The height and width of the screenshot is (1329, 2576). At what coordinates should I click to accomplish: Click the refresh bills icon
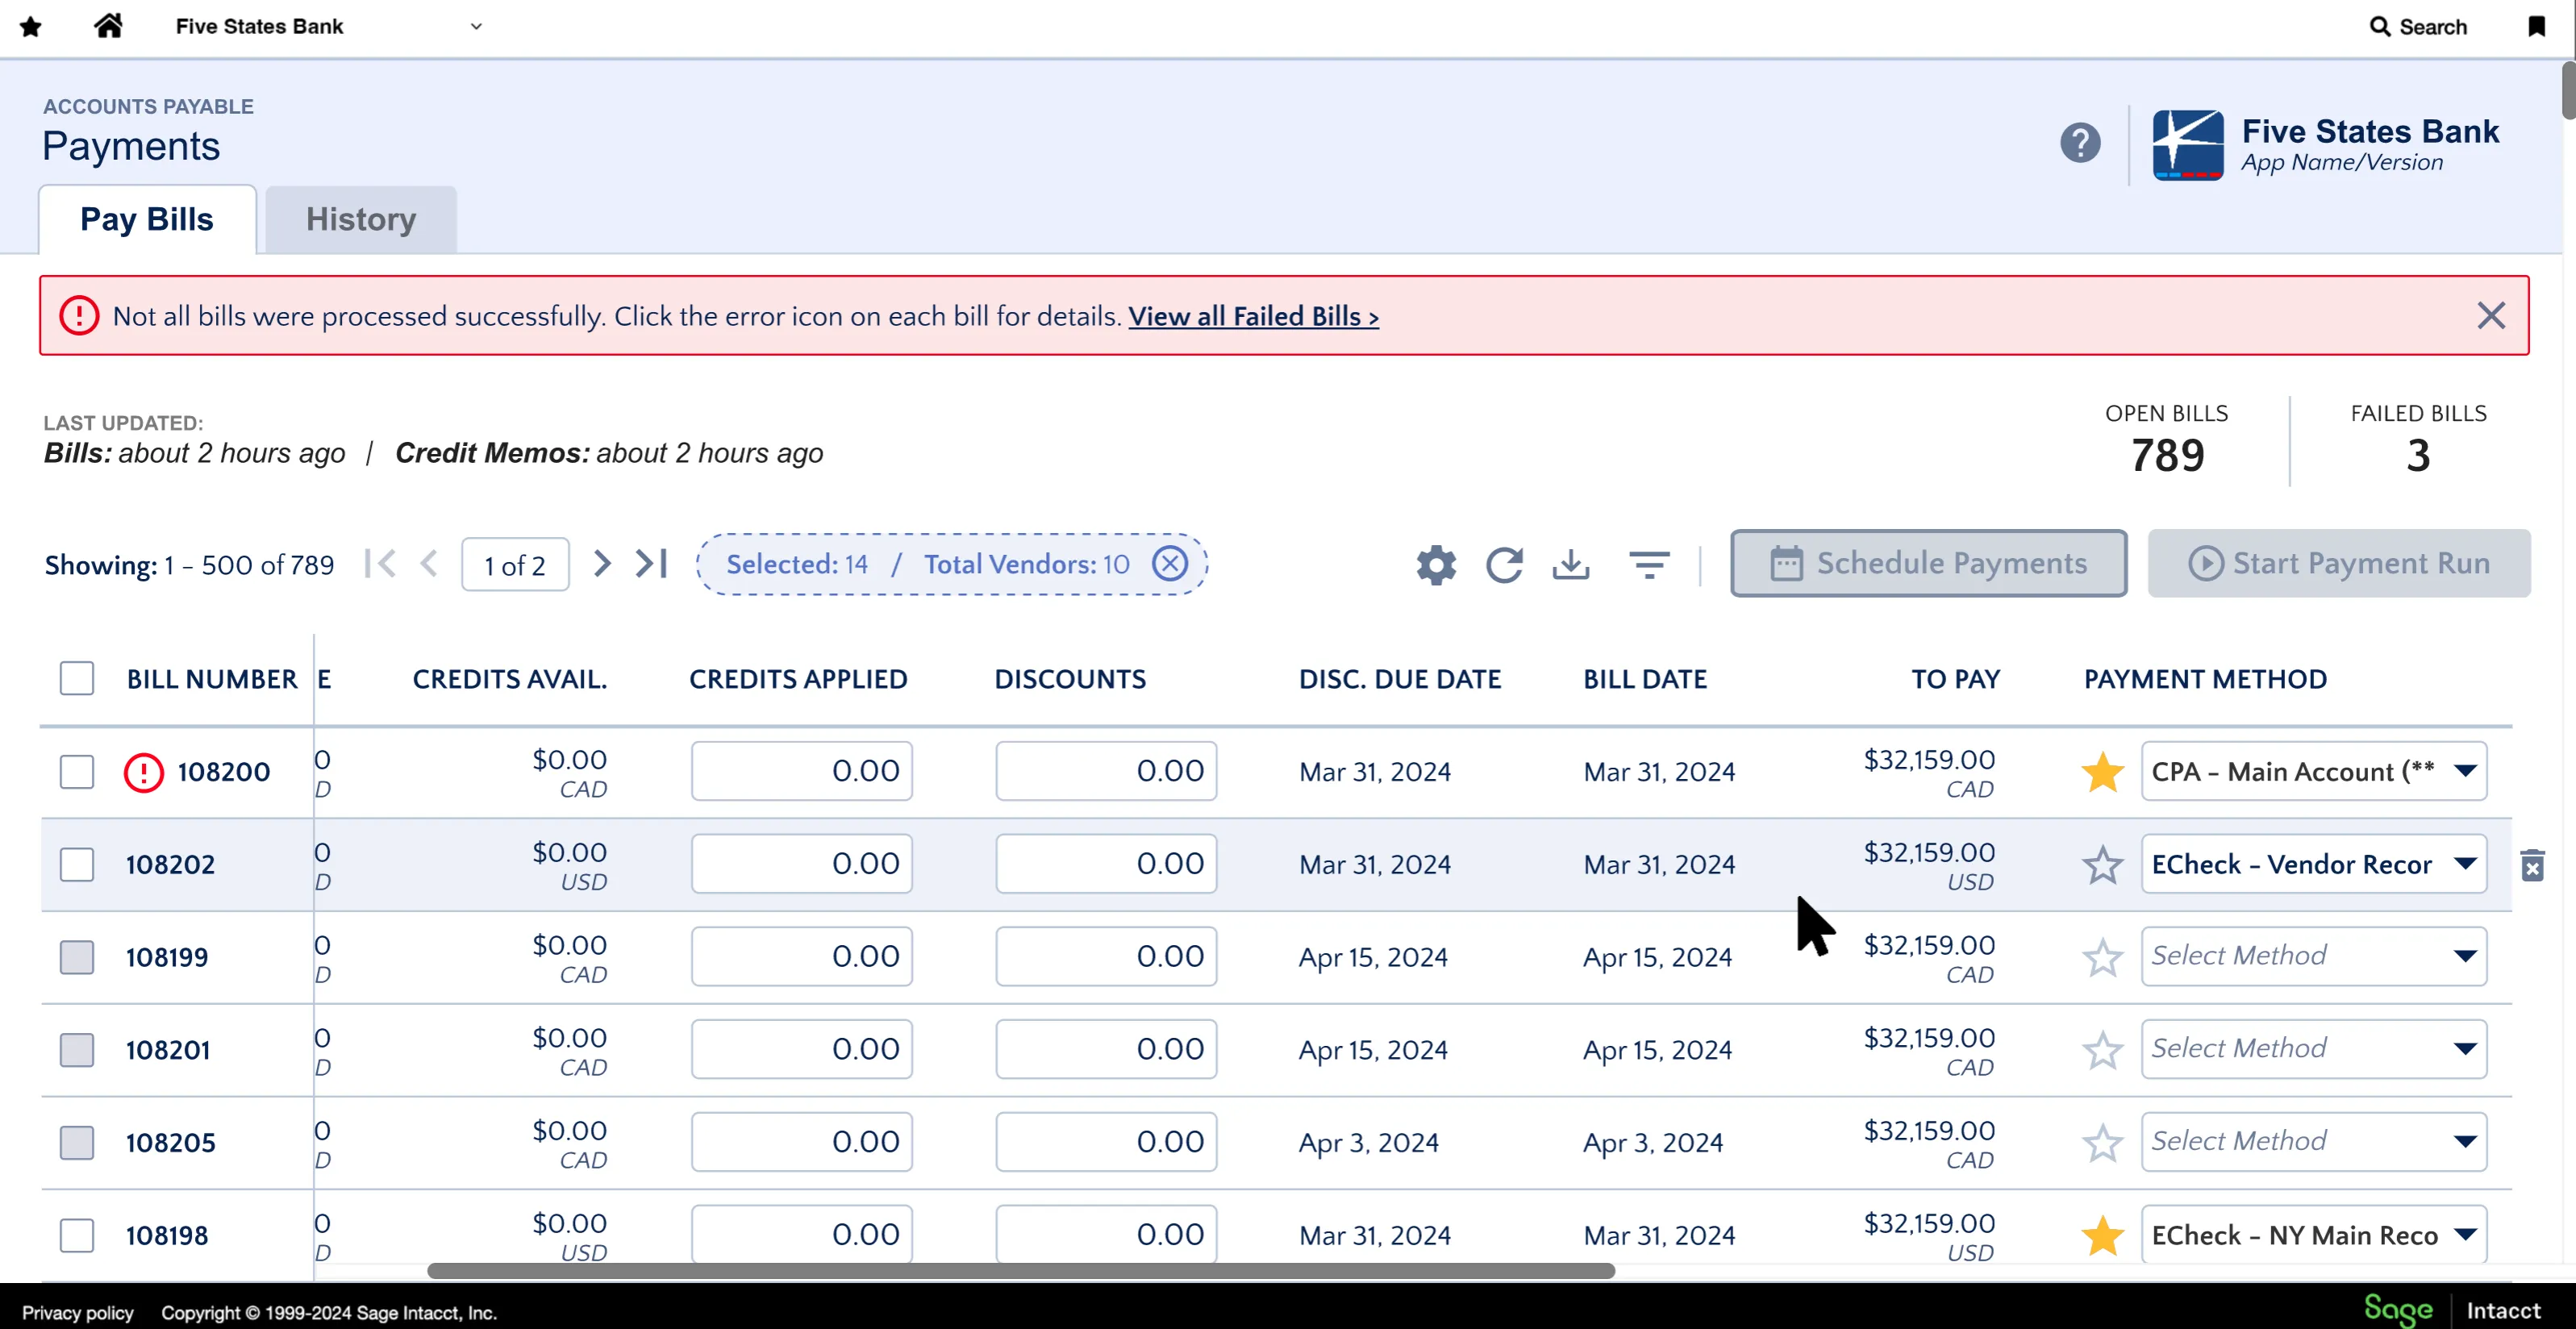pos(1504,565)
